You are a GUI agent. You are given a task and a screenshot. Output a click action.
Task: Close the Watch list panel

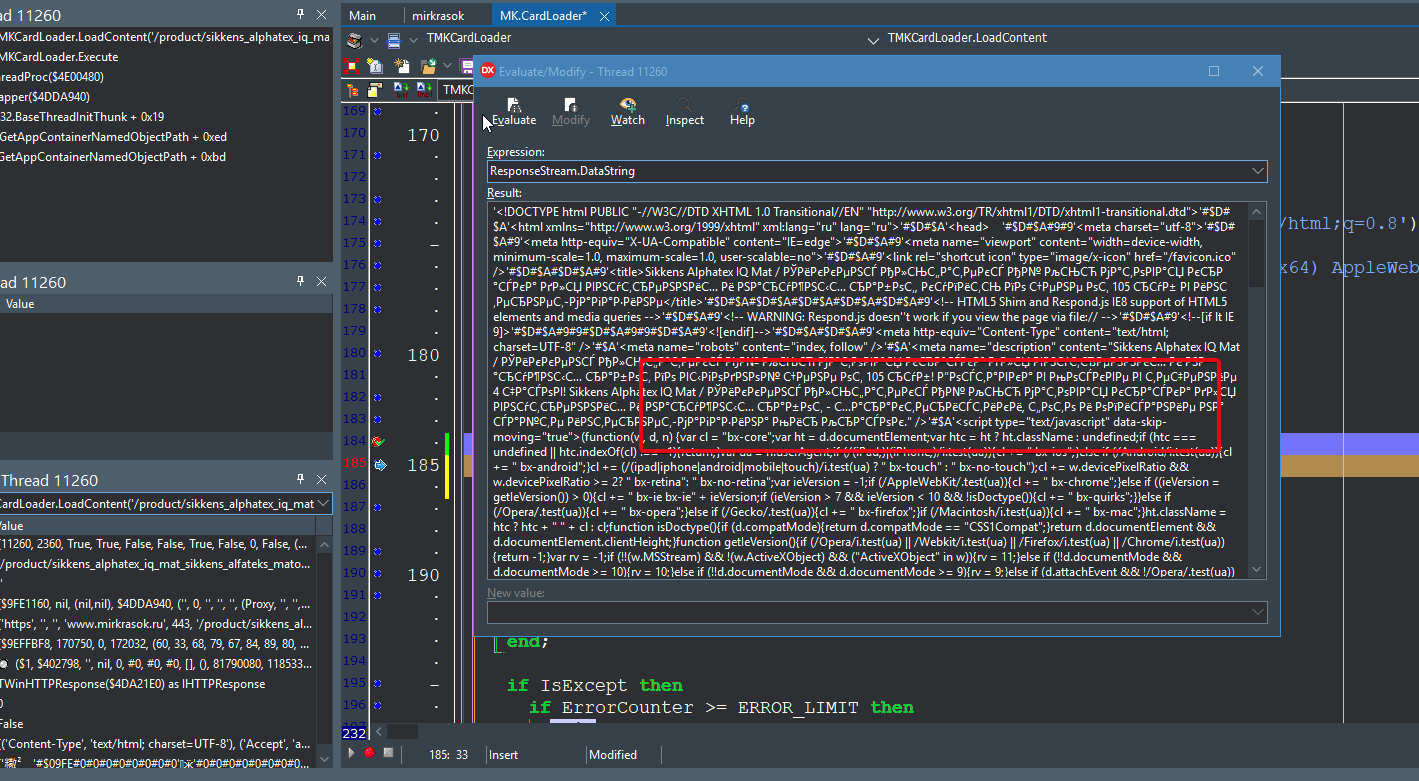coord(321,281)
